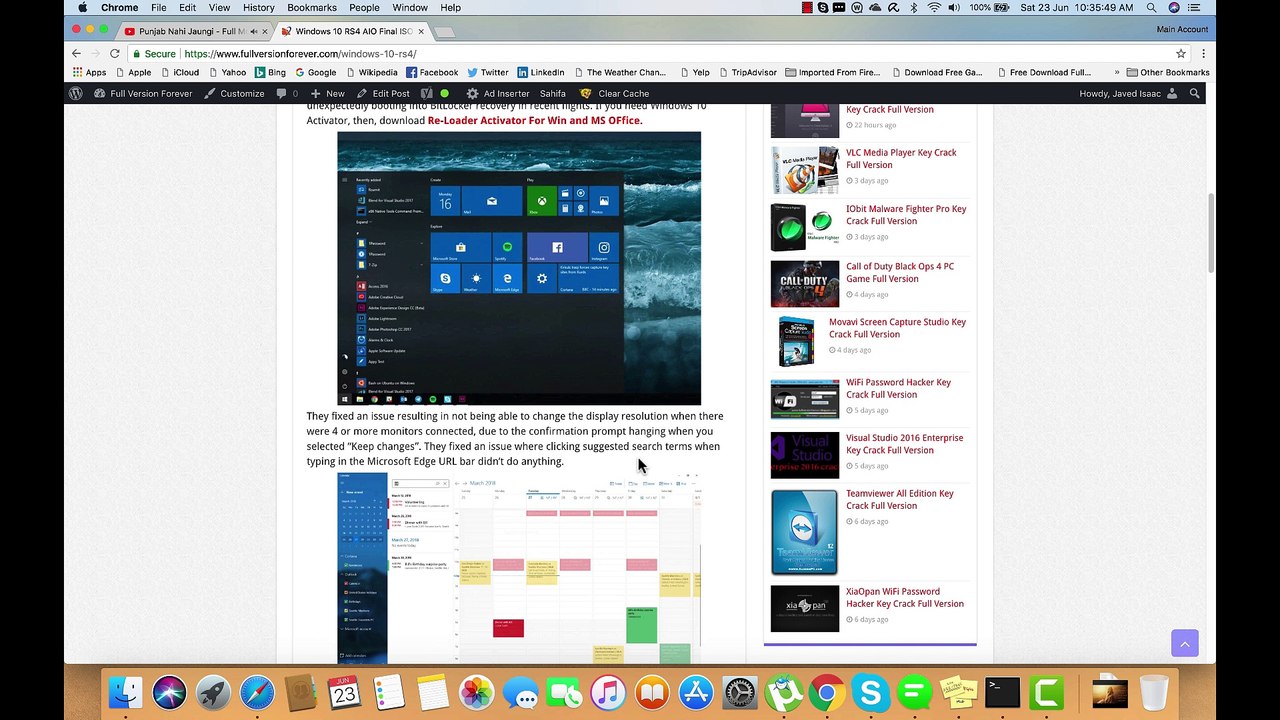The image size is (1280, 720).
Task: Launch Siri from the Dock
Action: point(170,692)
